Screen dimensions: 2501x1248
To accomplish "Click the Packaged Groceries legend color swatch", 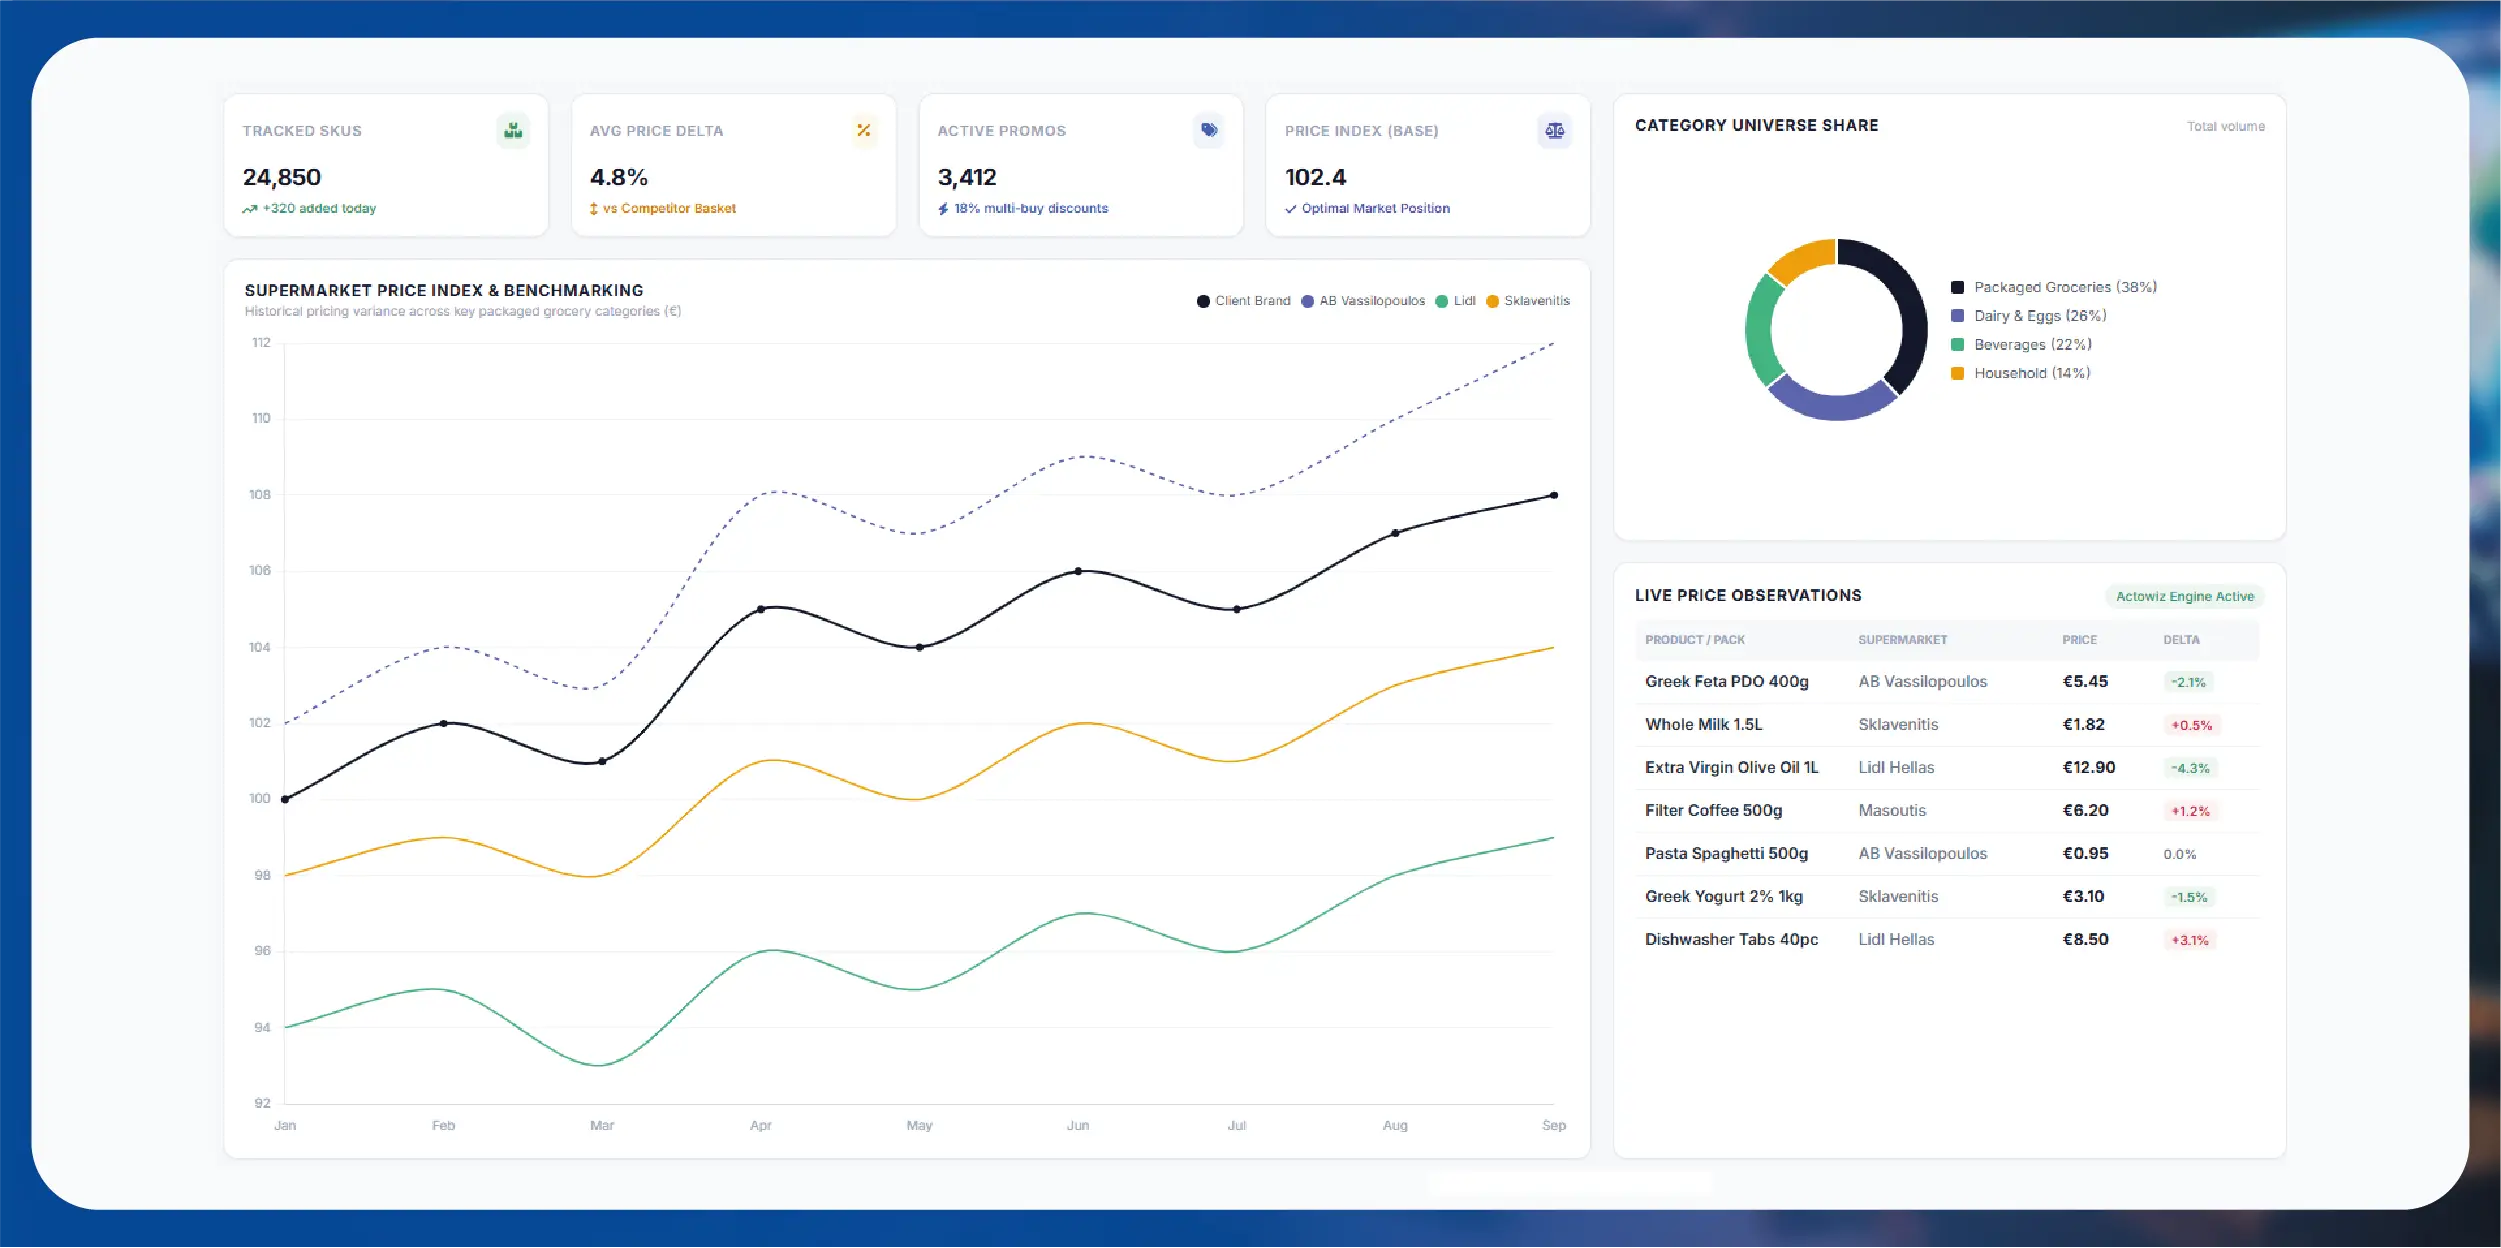I will tap(1958, 287).
